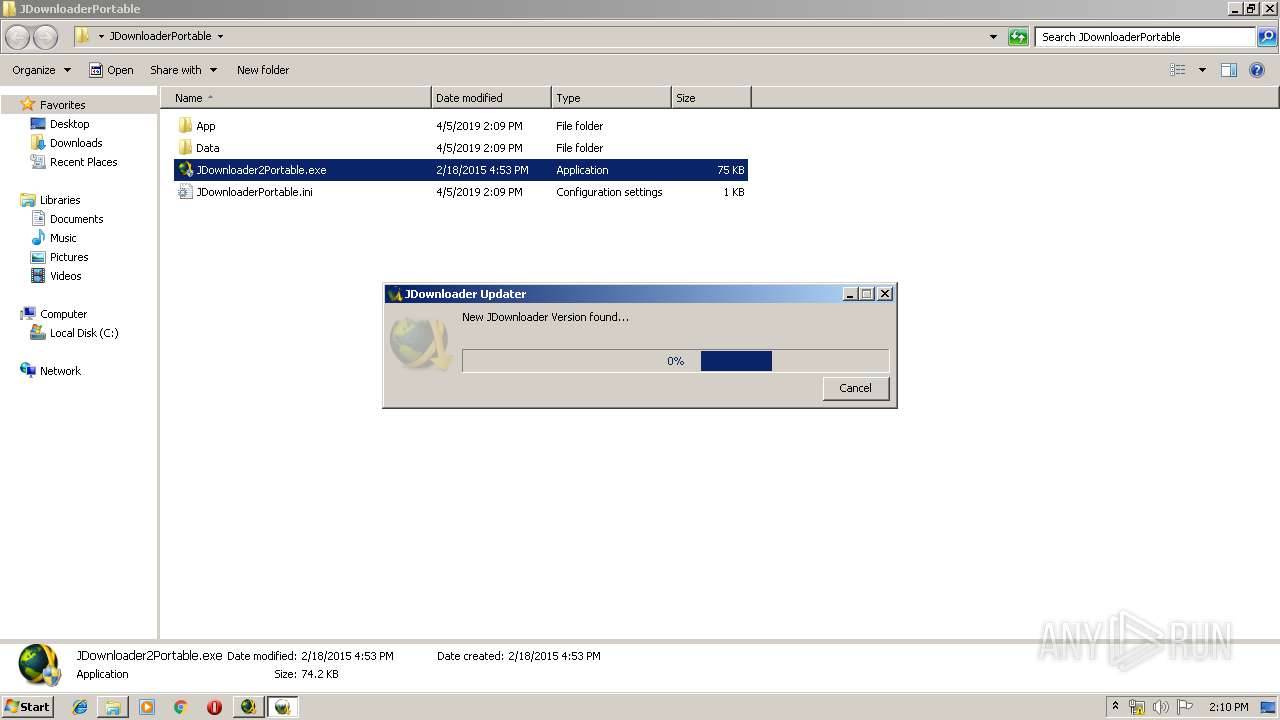Click the JDownloader logo in the updater dialog
Image resolution: width=1280 pixels, height=720 pixels.
(x=420, y=343)
